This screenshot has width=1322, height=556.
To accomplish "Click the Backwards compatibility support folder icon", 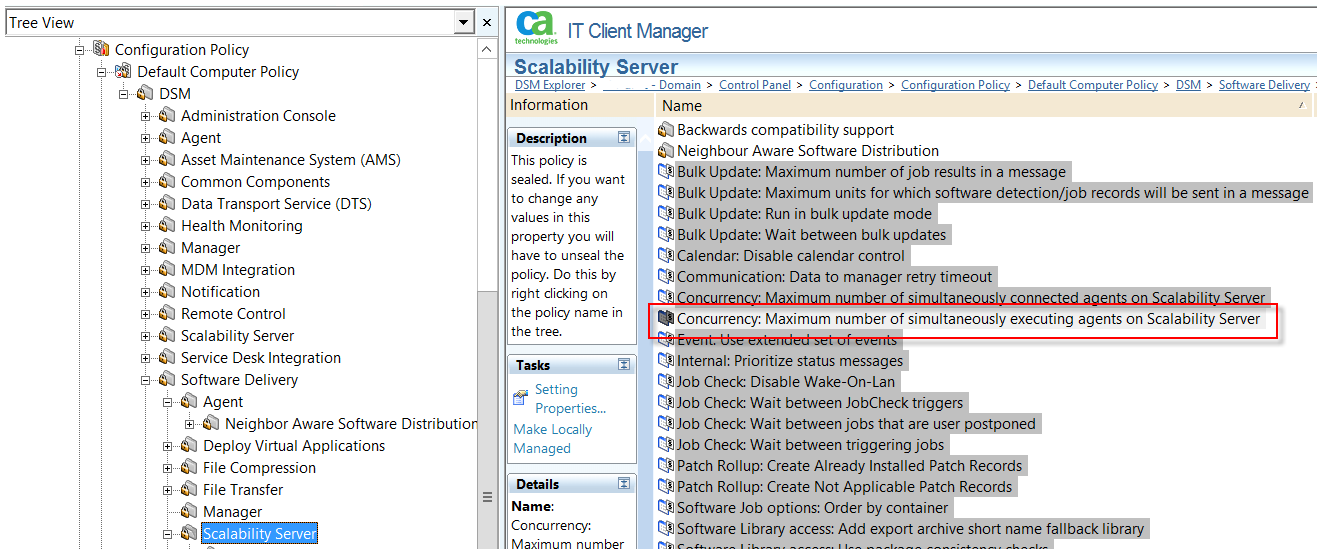I will pos(666,129).
